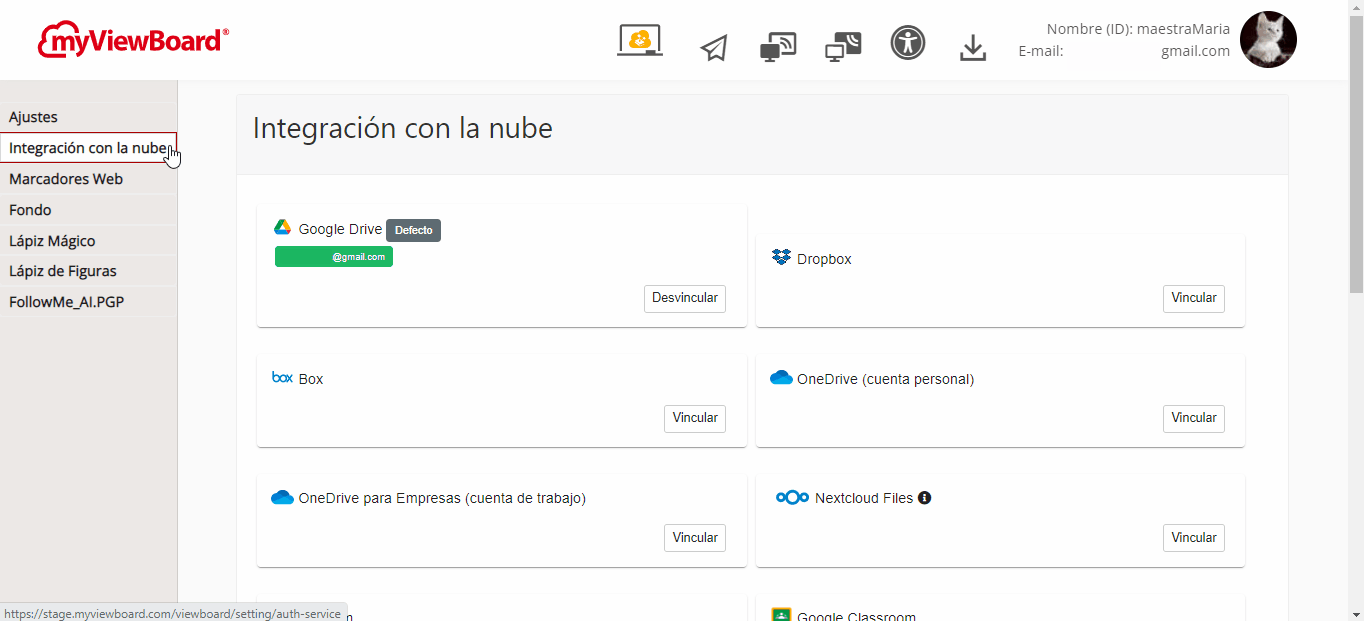Click 'OneDrive para Empresas (cuenta de trabajo)' label

tap(442, 498)
